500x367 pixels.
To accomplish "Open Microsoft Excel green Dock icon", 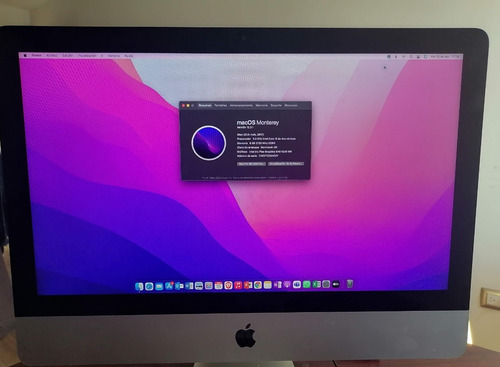I will pos(316,284).
